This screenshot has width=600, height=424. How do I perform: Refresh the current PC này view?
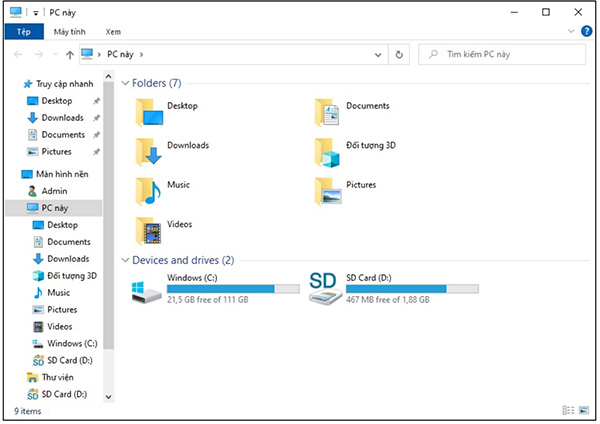(x=399, y=55)
